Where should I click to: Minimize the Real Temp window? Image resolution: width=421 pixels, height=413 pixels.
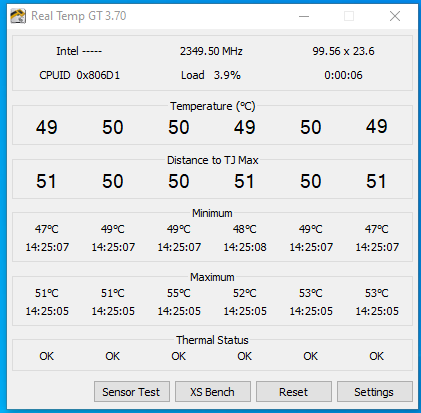pyautogui.click(x=304, y=16)
